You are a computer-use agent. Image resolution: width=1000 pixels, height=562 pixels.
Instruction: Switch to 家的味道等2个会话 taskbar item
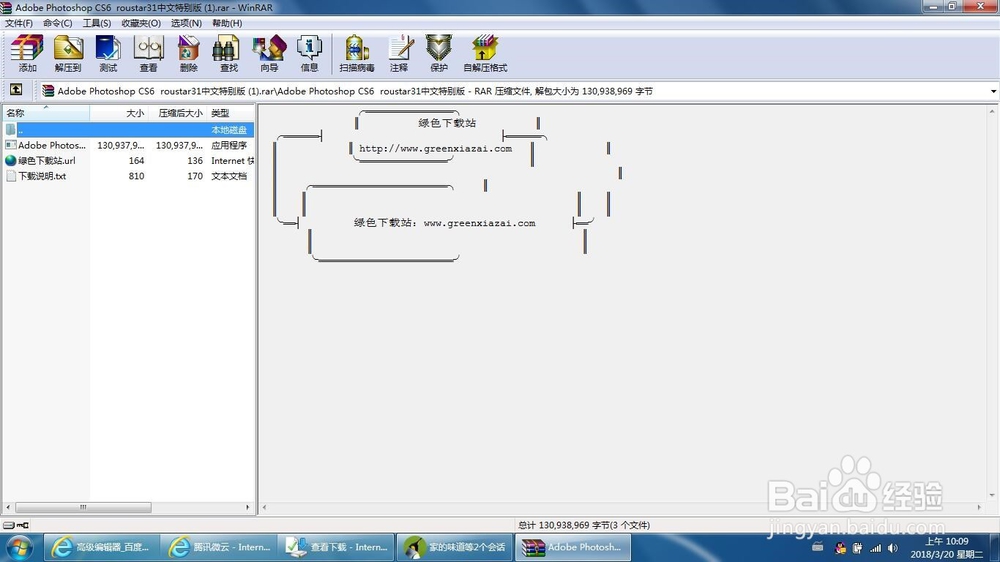(x=455, y=547)
